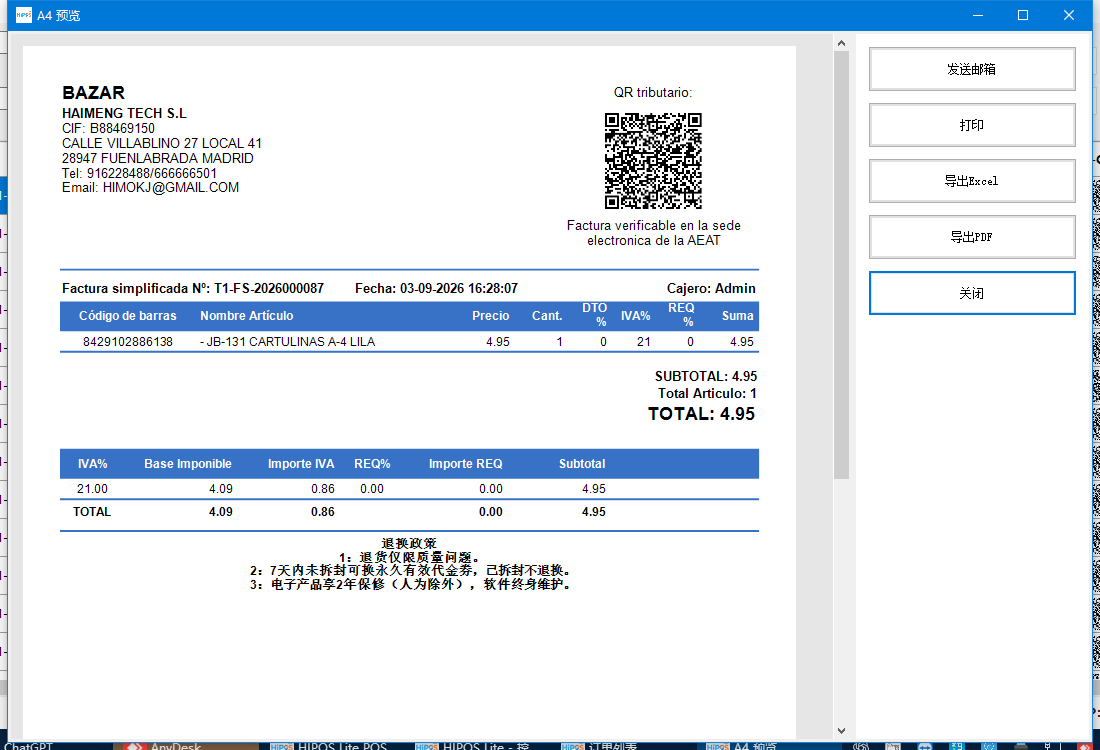Screen dimensions: 1100x750
Task: Click the preview scrollbar down arrow
Action: (841, 730)
